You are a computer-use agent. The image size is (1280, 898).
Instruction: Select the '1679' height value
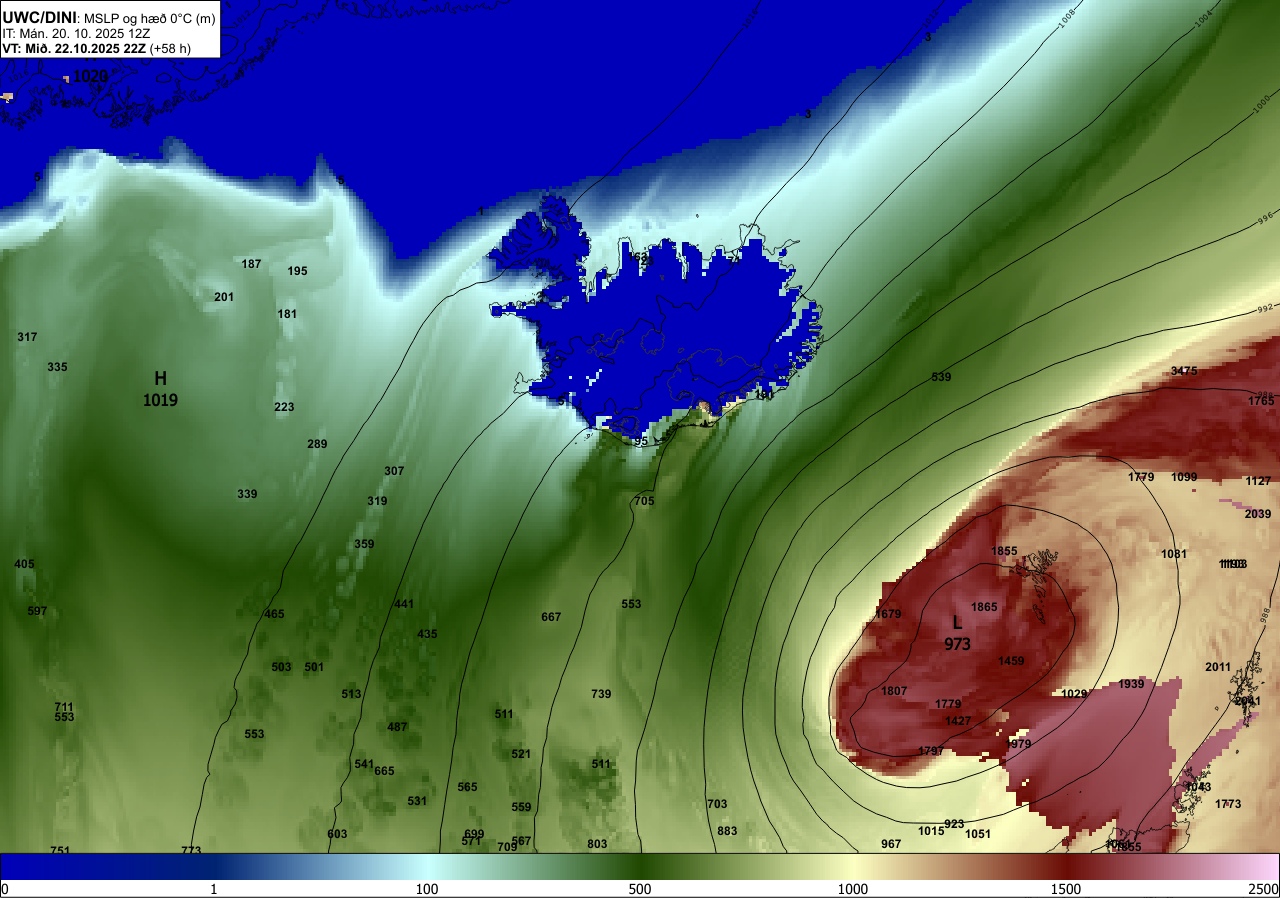click(888, 614)
